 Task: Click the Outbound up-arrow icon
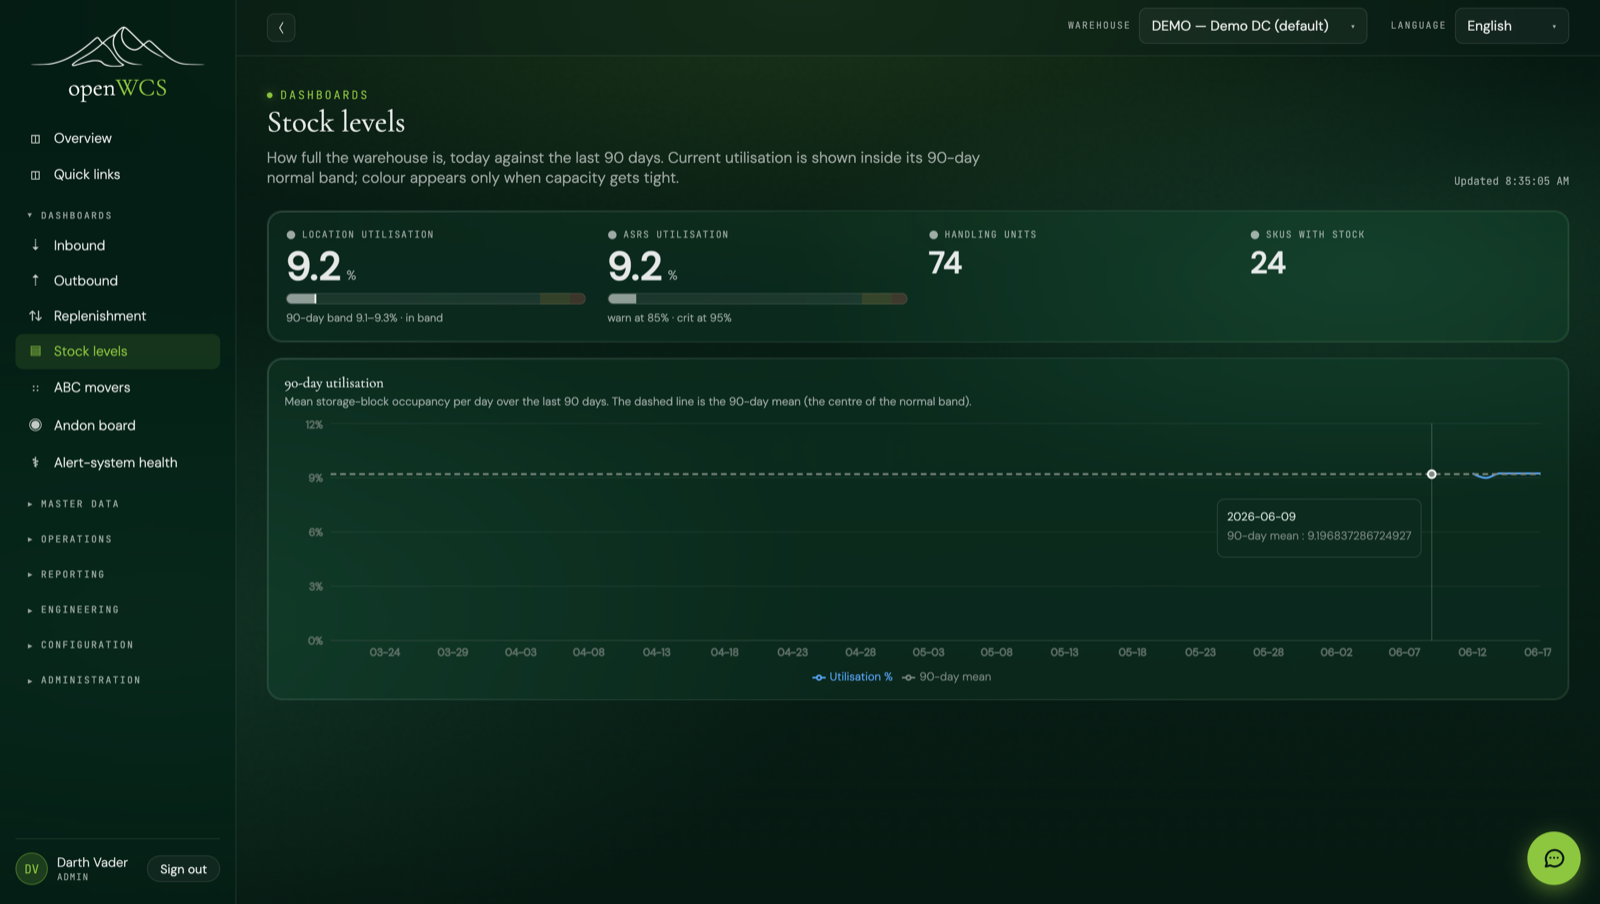[36, 281]
